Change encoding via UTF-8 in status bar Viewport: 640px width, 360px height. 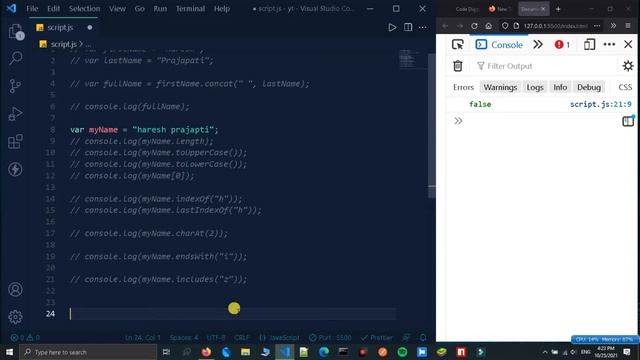coord(216,338)
